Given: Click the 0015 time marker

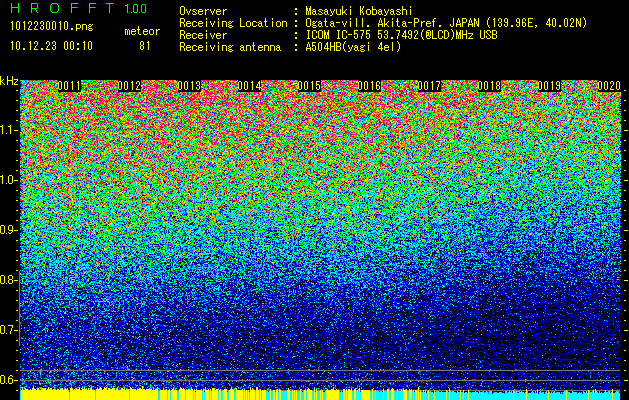Looking at the screenshot, I should (309, 86).
